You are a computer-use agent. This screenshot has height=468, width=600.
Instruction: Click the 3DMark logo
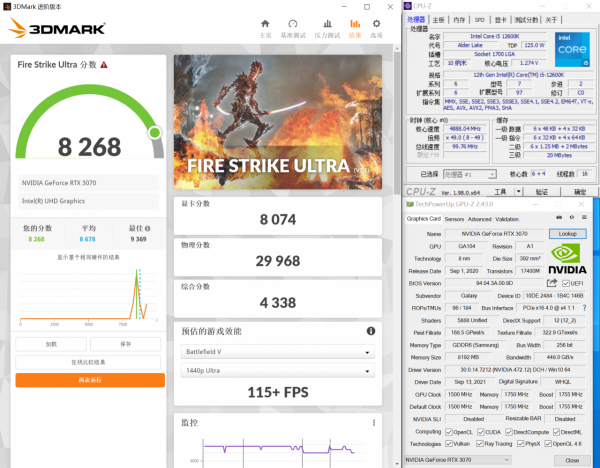(x=56, y=28)
